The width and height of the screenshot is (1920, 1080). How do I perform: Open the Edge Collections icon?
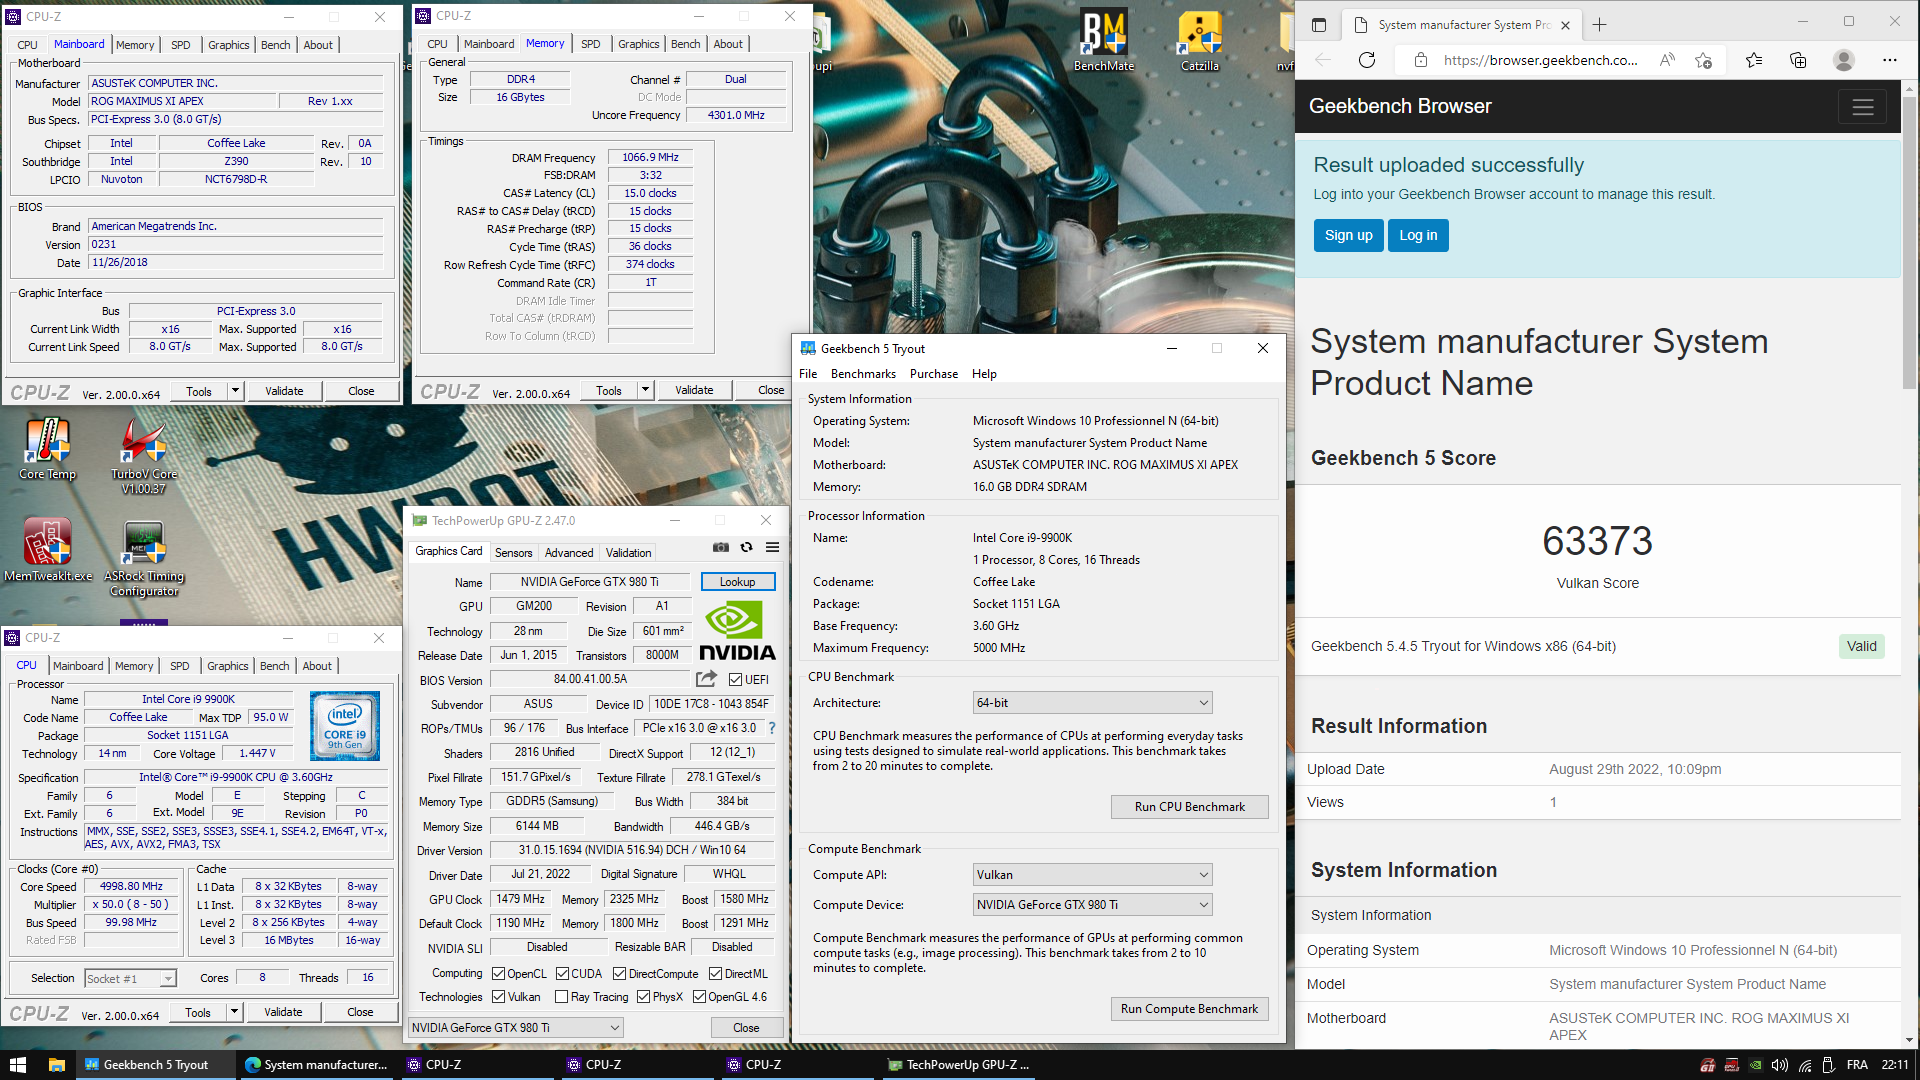pos(1798,60)
